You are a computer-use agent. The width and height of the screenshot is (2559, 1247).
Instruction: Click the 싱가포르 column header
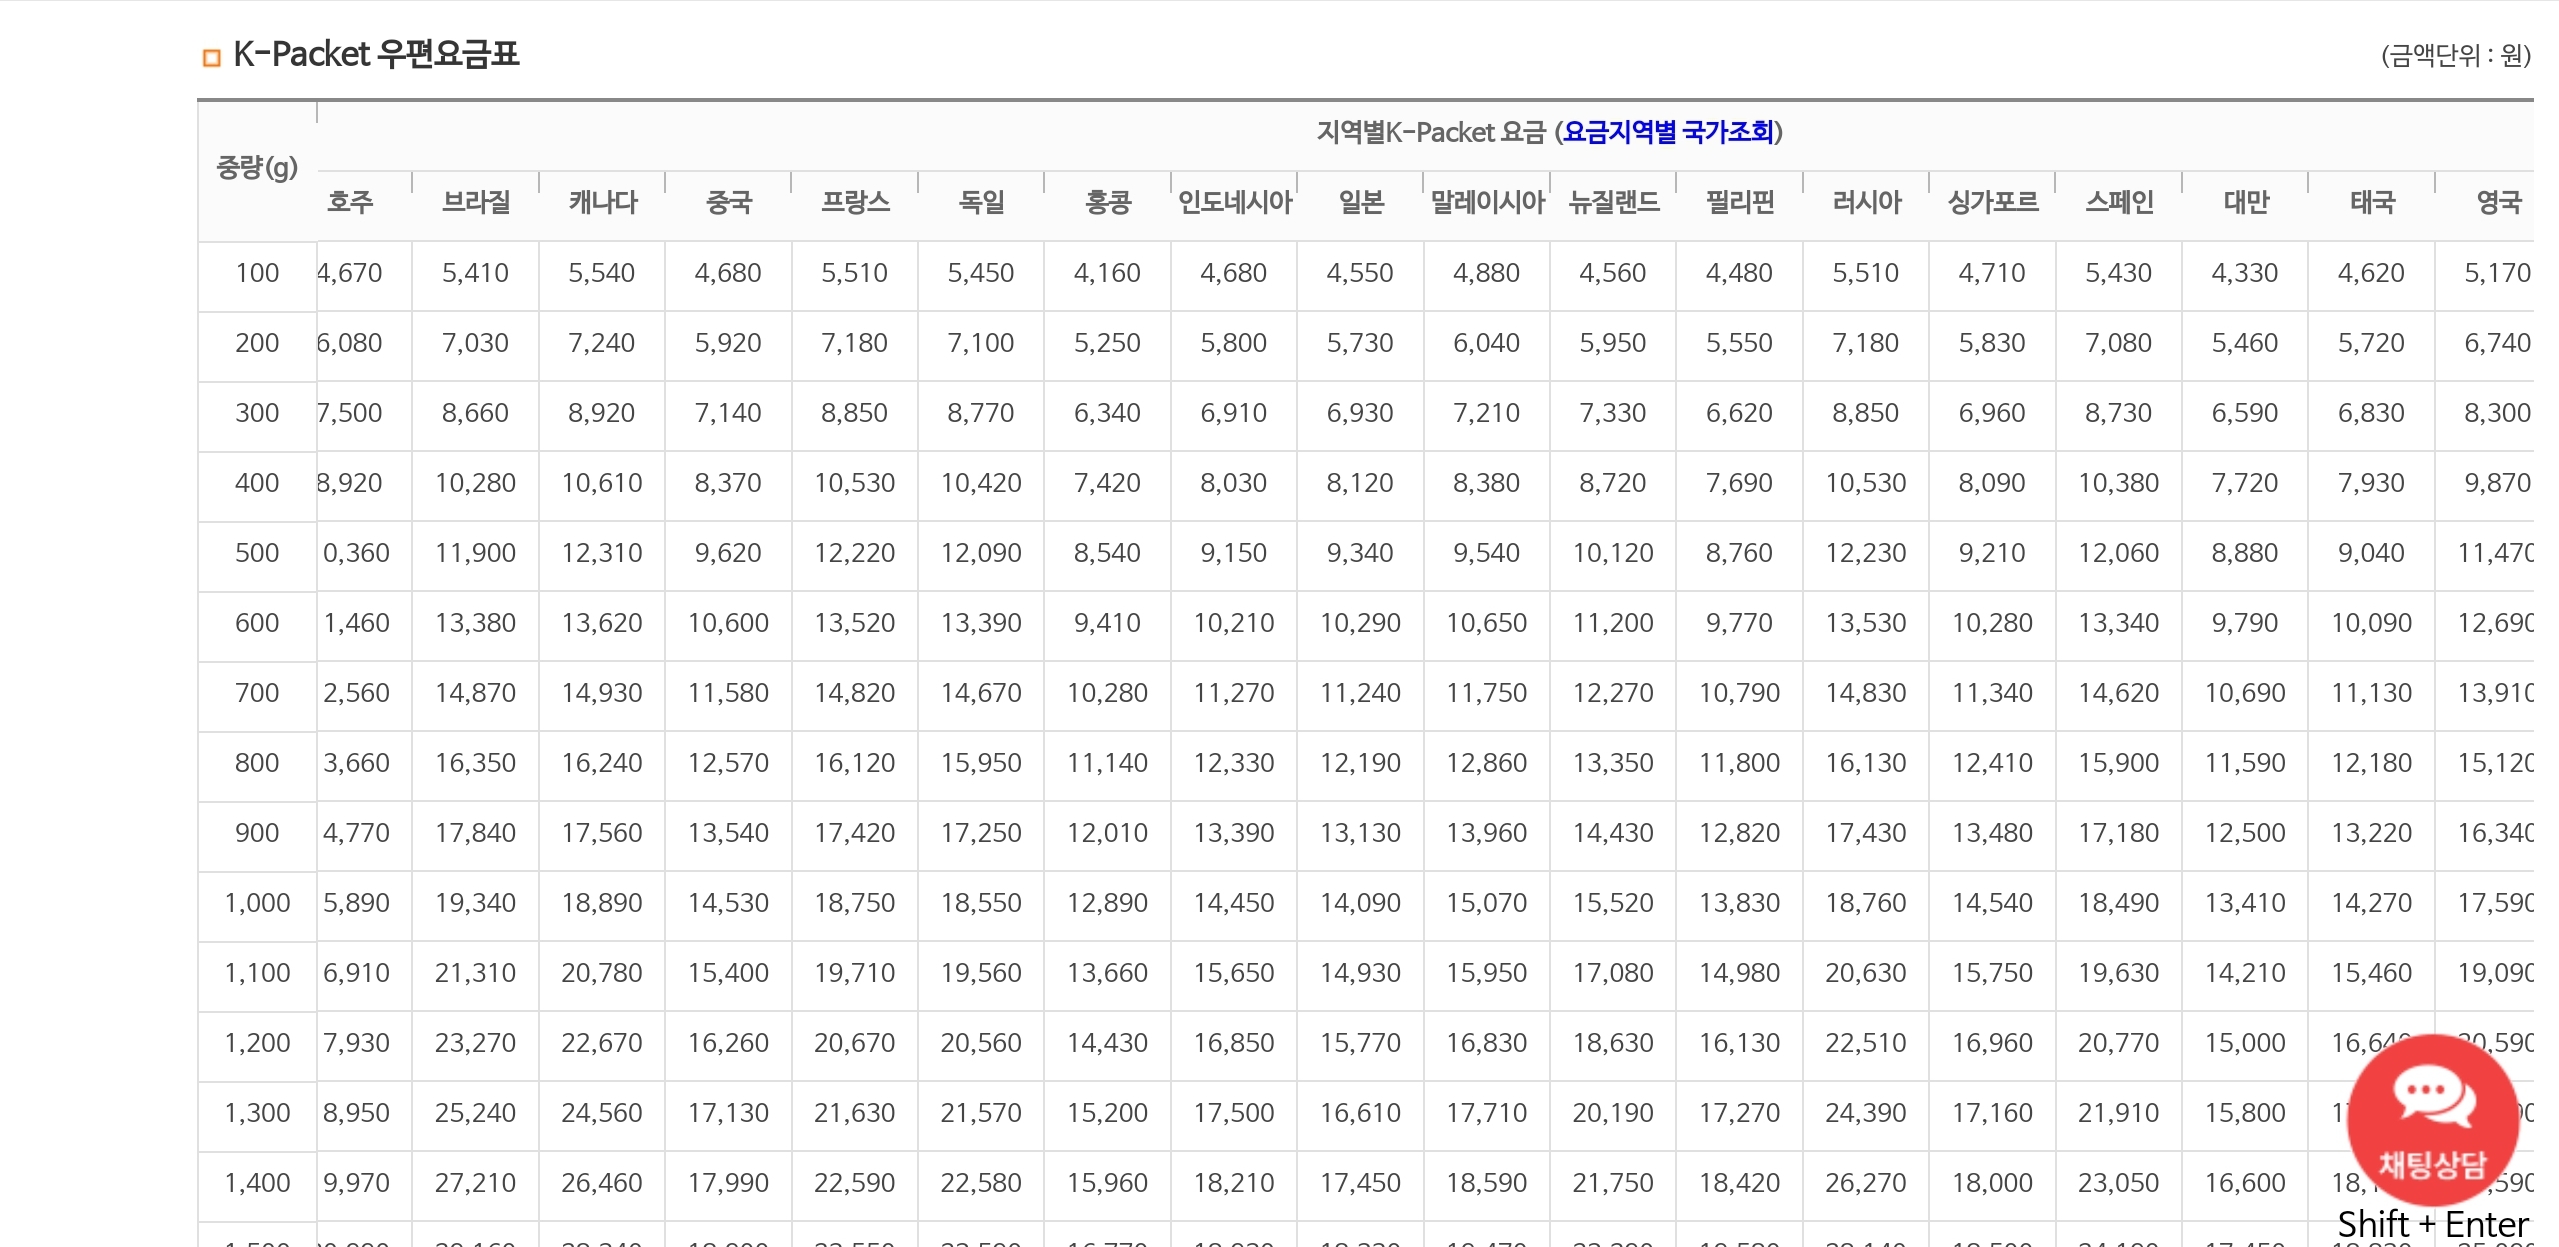1992,203
